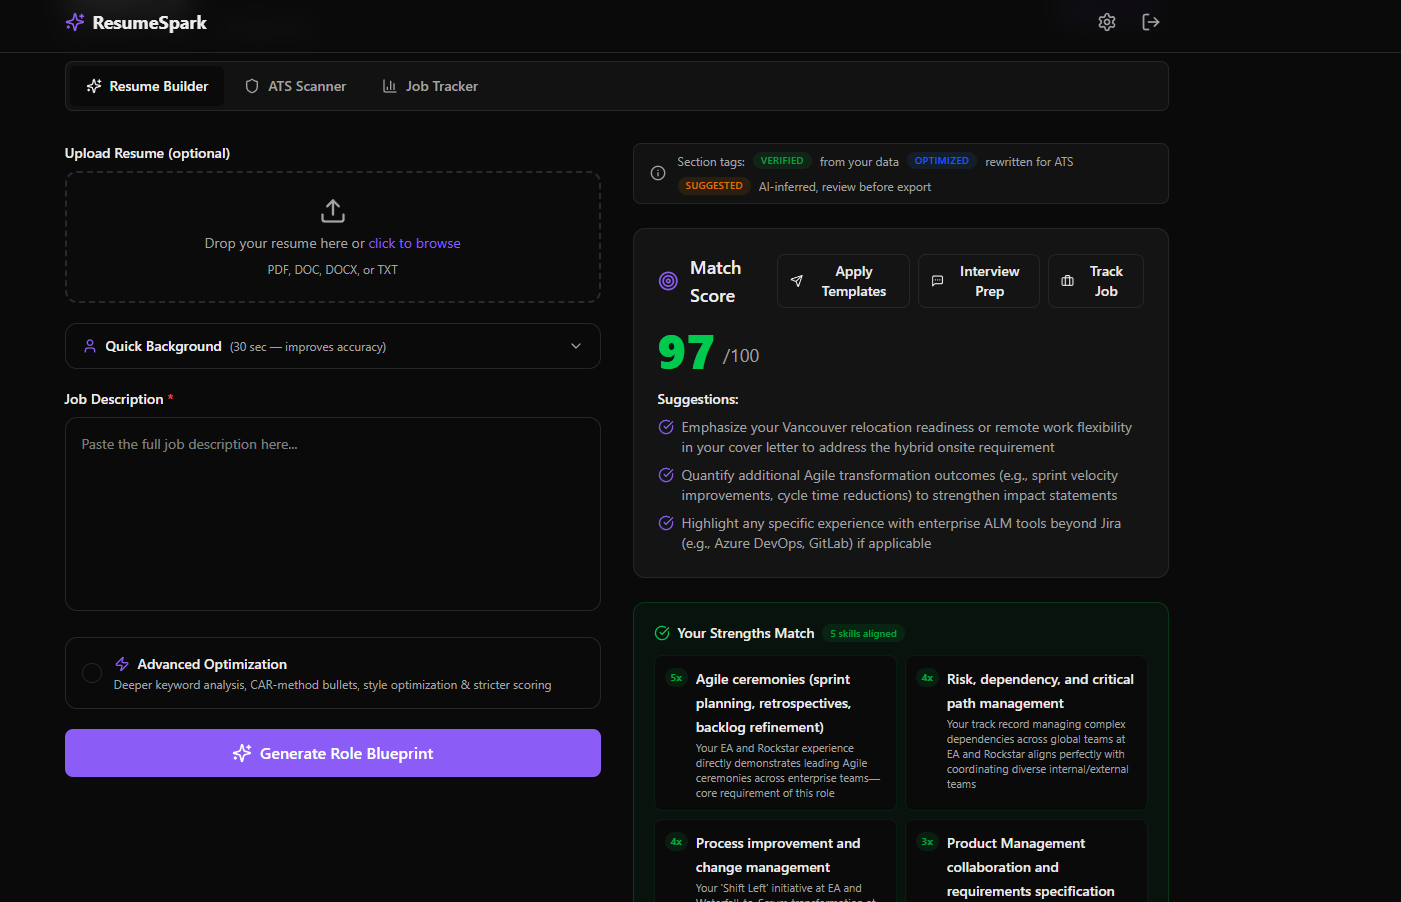The width and height of the screenshot is (1401, 902).
Task: Go to the Job Tracker tab
Action: coord(430,86)
